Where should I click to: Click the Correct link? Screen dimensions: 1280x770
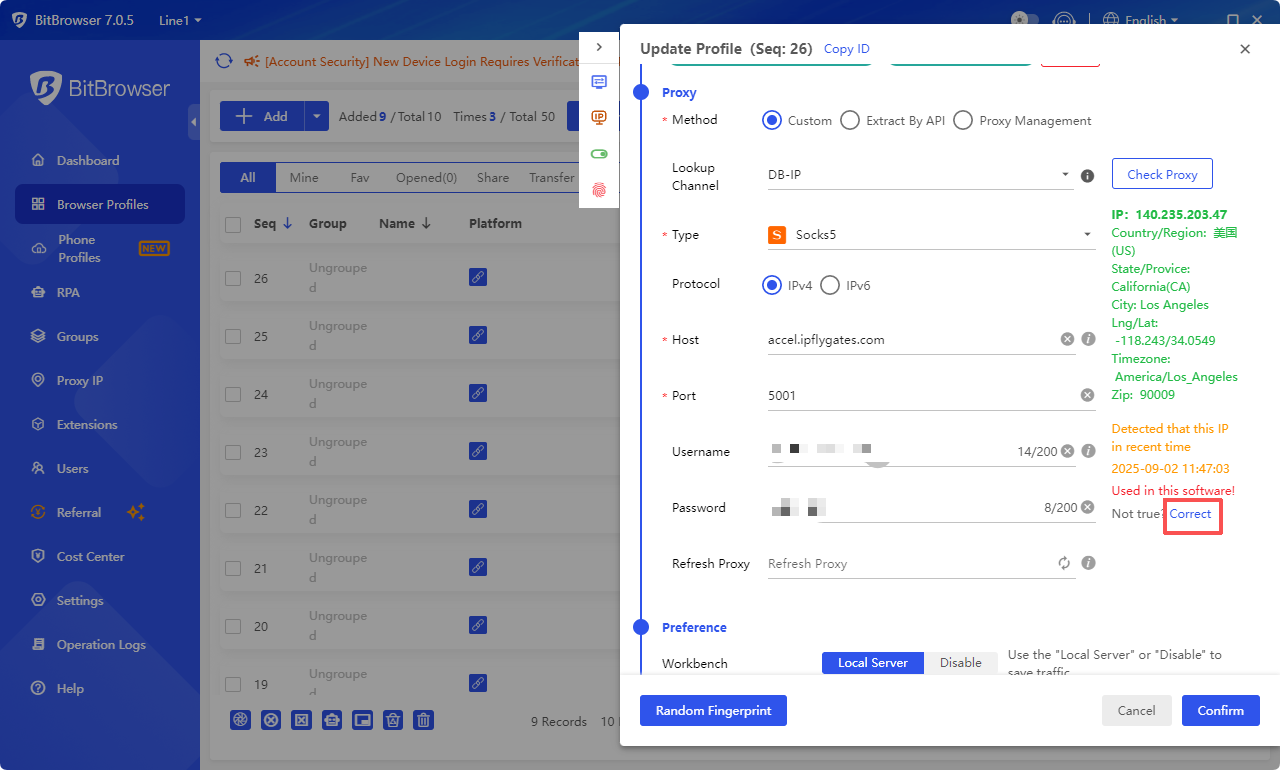1190,513
